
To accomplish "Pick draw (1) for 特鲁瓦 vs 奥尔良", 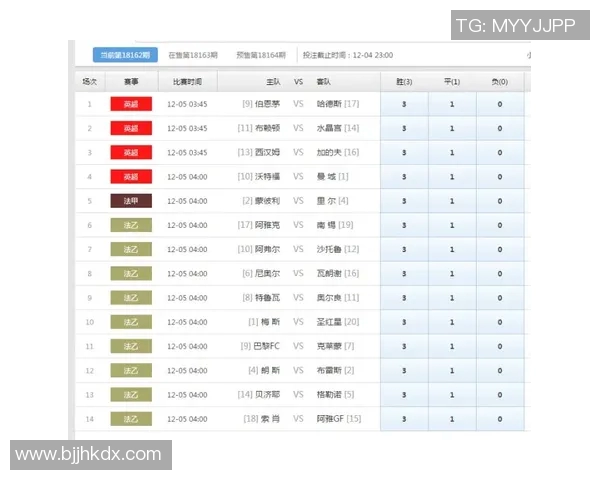I will click(x=452, y=298).
